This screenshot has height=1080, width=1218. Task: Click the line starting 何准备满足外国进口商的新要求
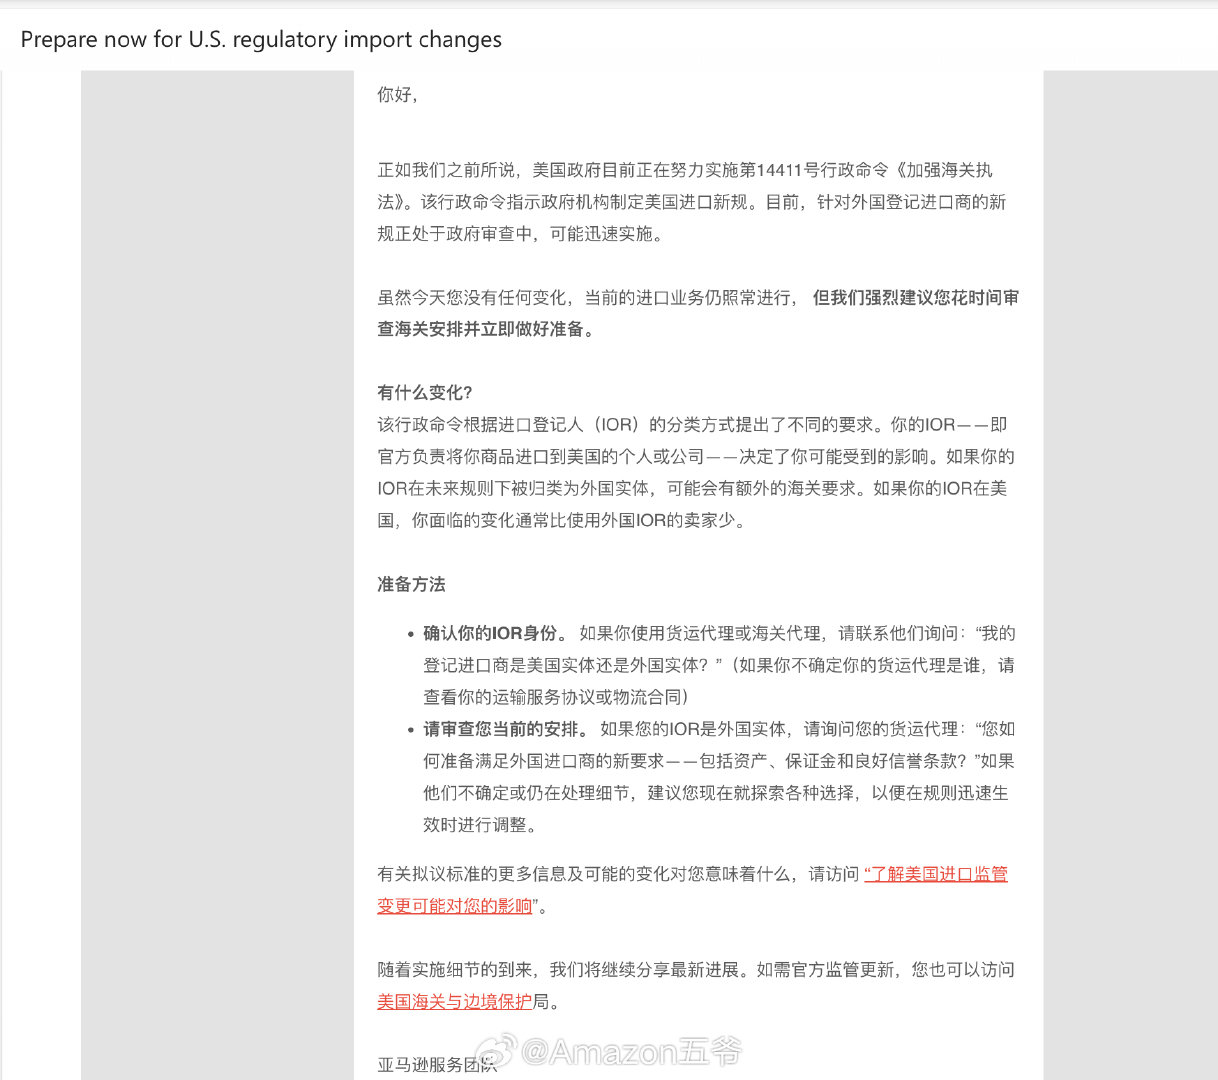click(x=719, y=761)
